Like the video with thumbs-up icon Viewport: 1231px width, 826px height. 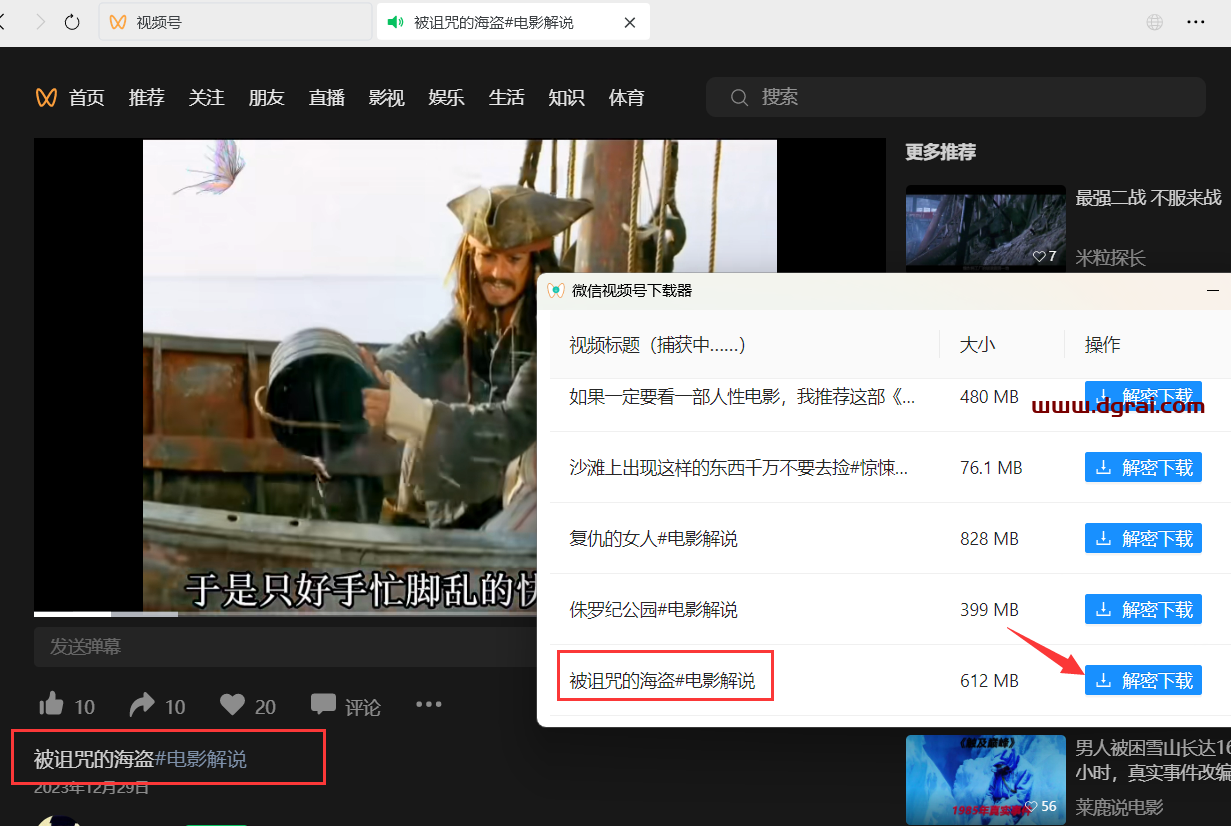click(52, 705)
